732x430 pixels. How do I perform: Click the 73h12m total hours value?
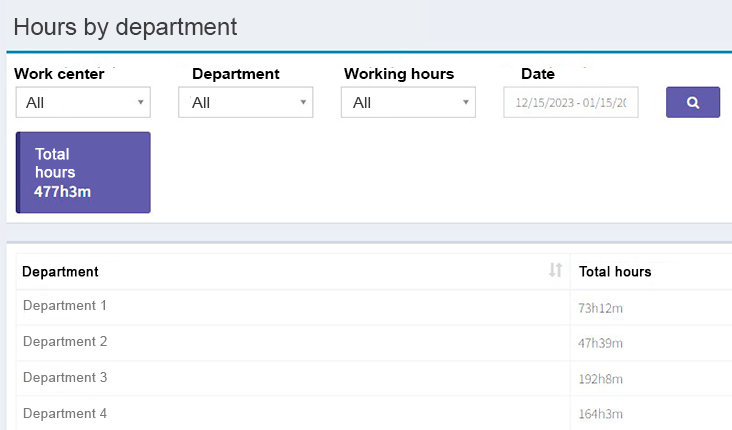600,308
